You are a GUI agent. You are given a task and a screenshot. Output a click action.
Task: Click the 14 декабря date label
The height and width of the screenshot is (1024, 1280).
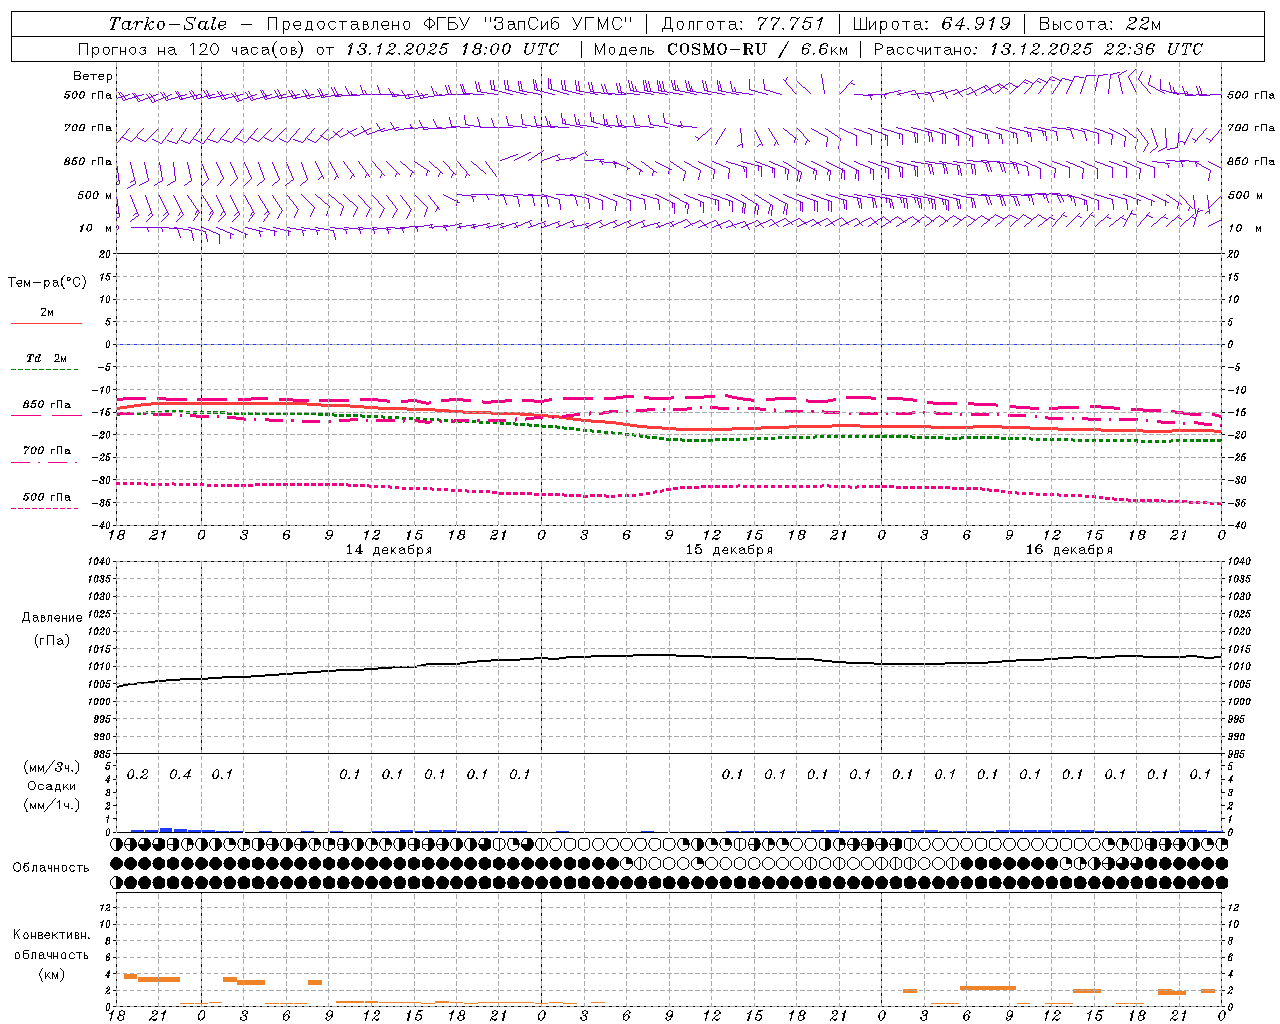pos(389,550)
